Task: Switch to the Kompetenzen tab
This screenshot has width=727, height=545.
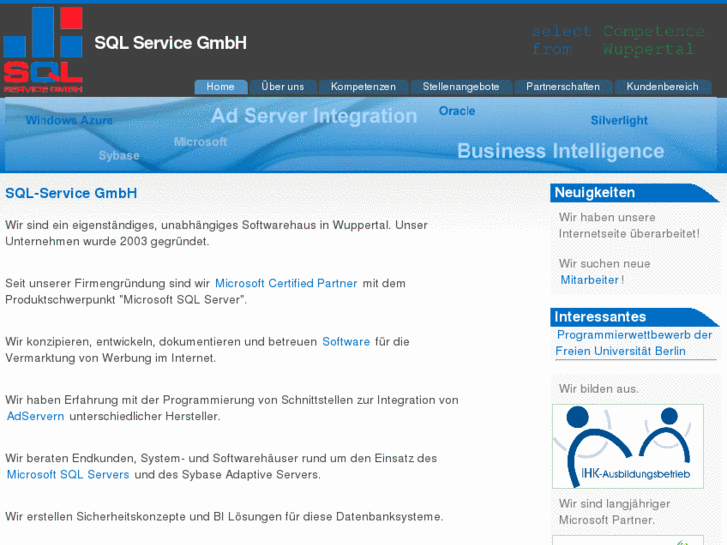Action: (x=364, y=87)
